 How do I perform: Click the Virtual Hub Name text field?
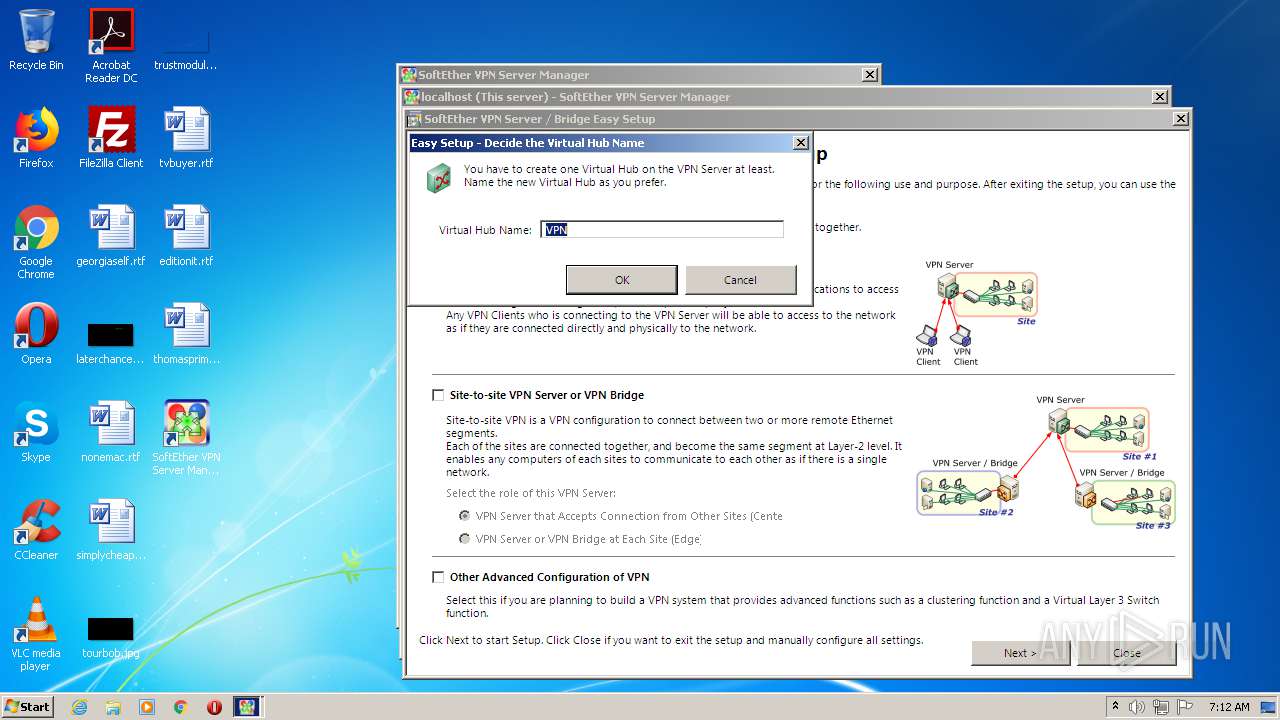(x=662, y=230)
